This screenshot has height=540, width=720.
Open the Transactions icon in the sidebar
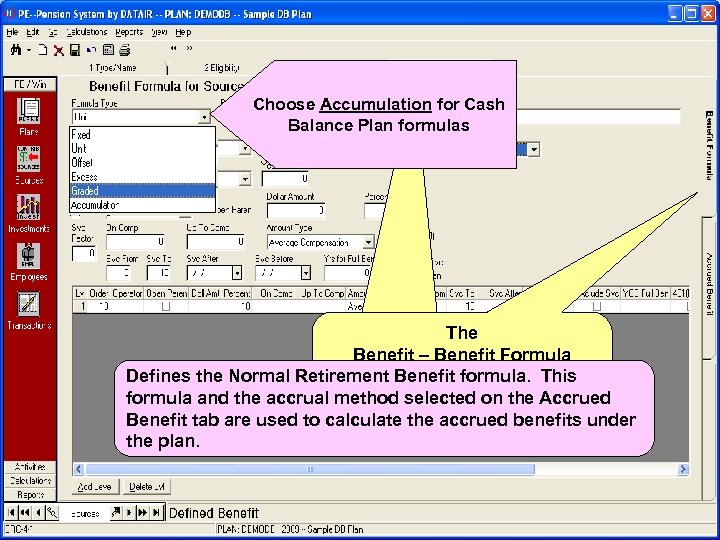click(28, 304)
